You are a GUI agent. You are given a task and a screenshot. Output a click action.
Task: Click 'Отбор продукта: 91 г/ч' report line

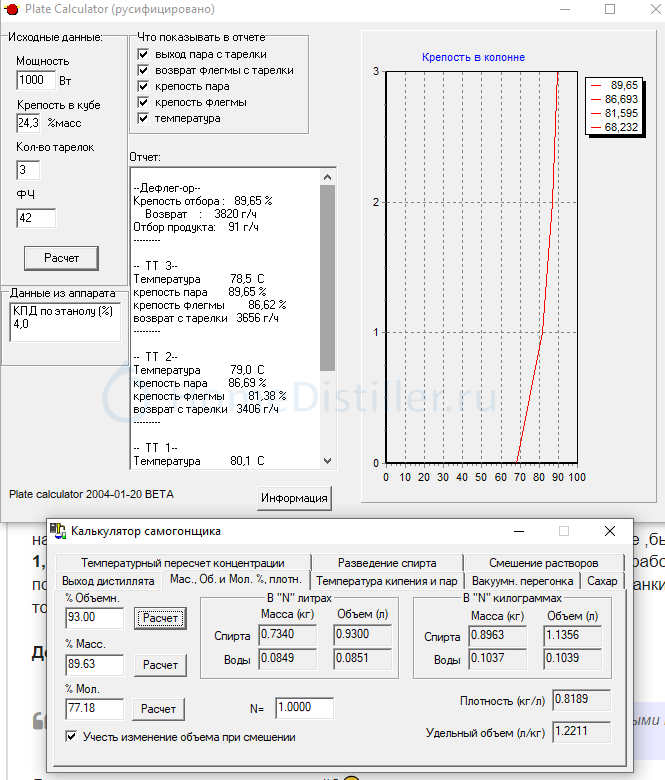pyautogui.click(x=196, y=227)
